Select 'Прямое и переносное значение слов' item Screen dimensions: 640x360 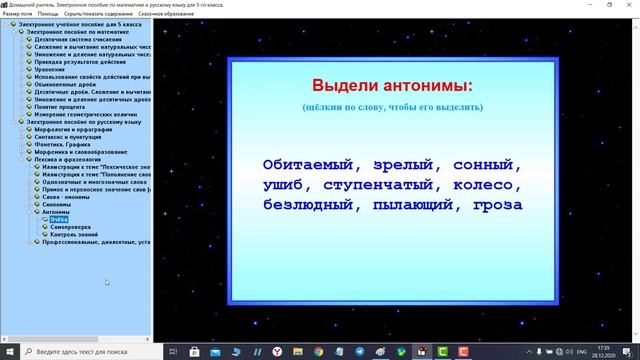pos(96,189)
